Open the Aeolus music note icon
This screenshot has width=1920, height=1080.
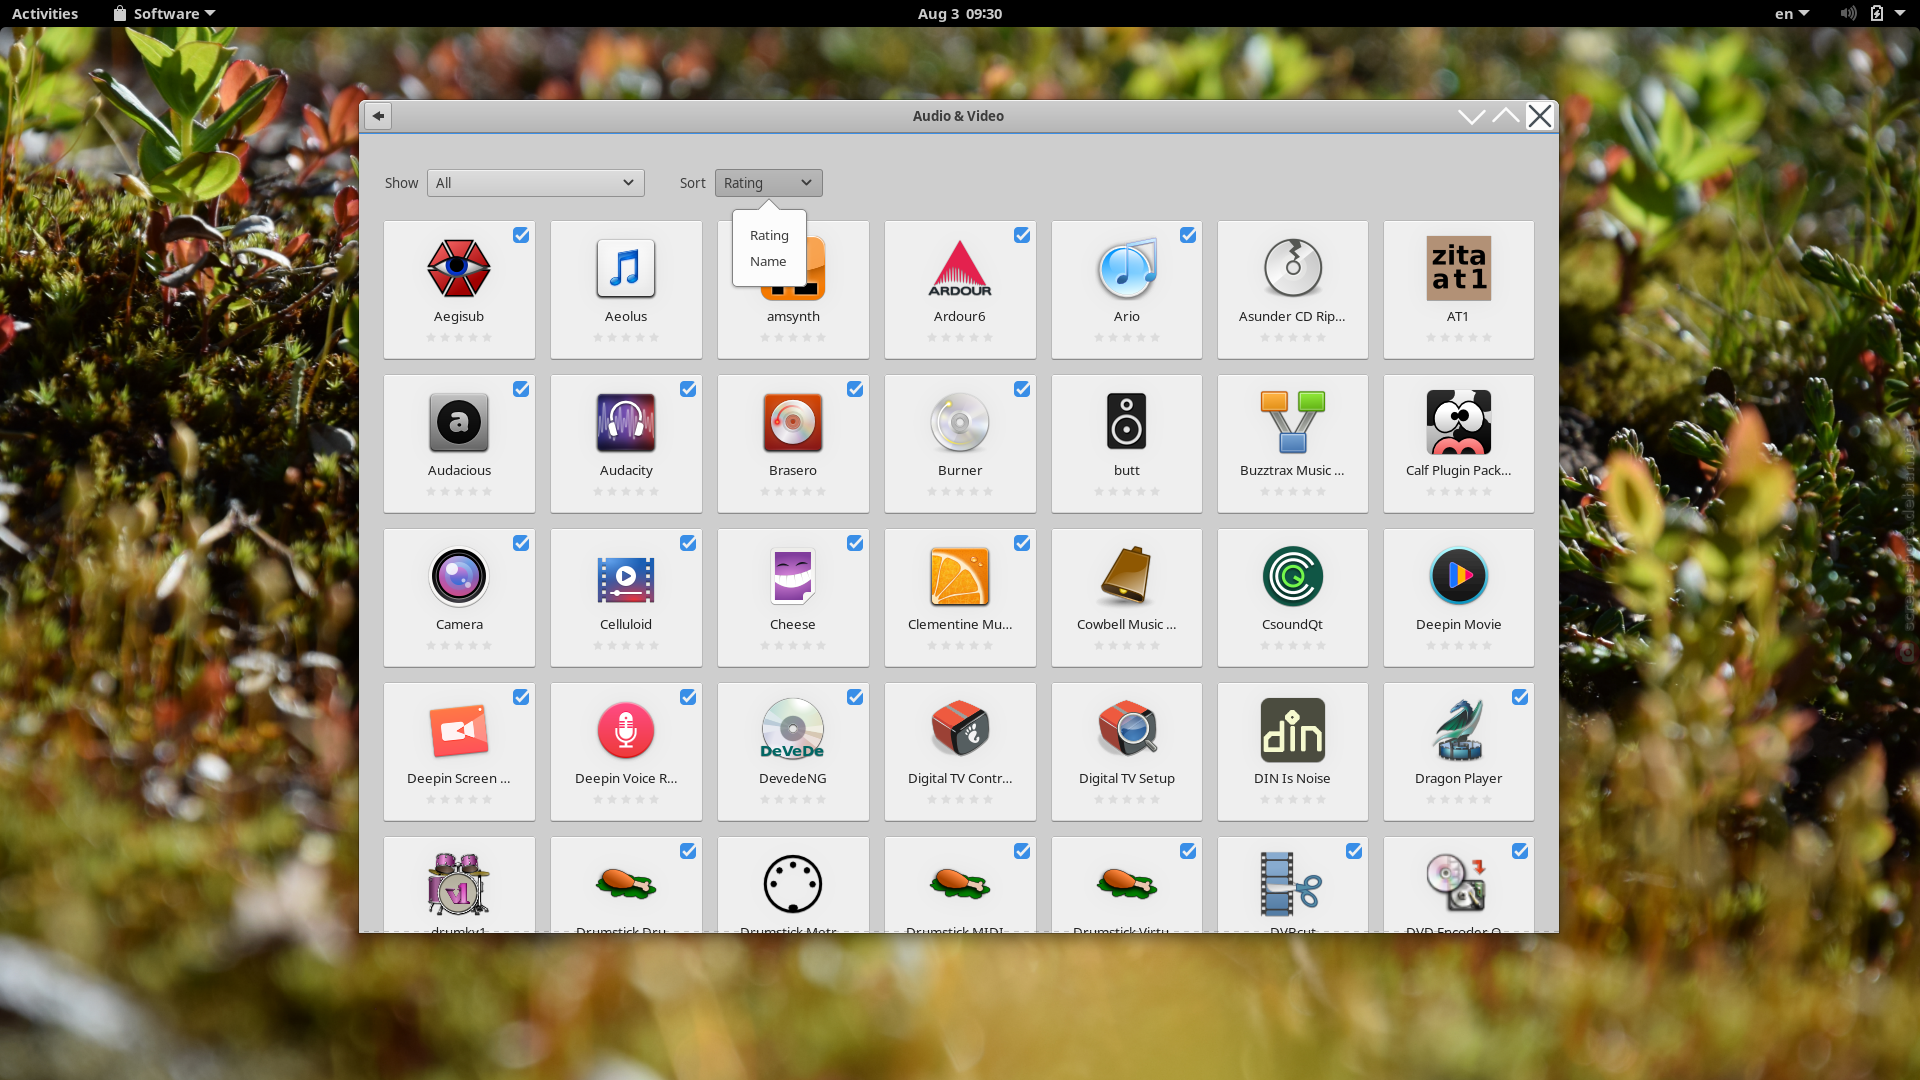click(626, 268)
